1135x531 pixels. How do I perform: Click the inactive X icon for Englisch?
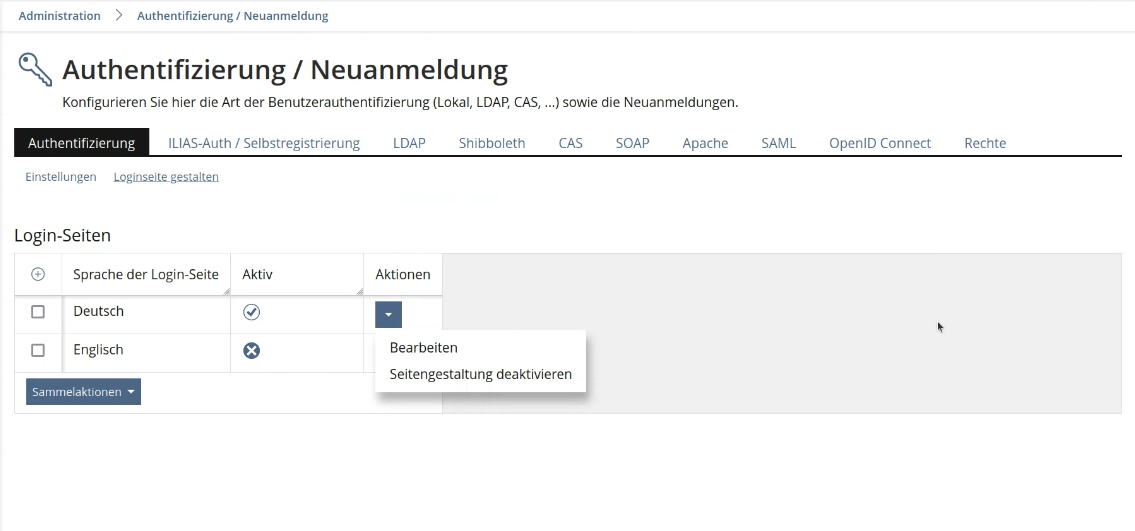(x=252, y=351)
